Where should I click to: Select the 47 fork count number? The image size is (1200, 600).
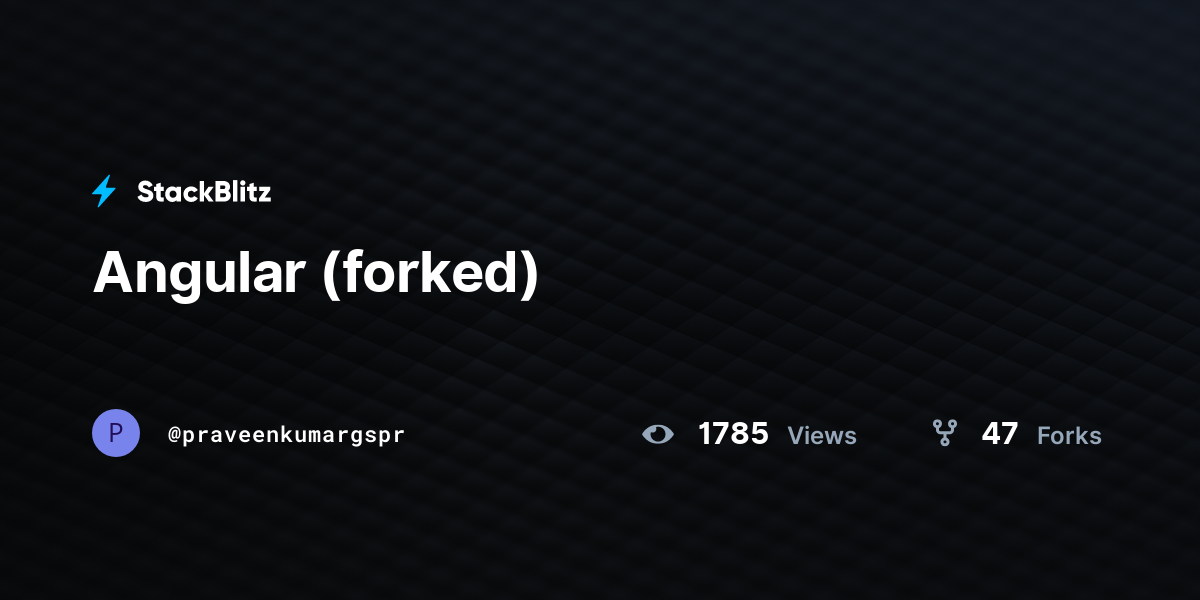point(1000,434)
